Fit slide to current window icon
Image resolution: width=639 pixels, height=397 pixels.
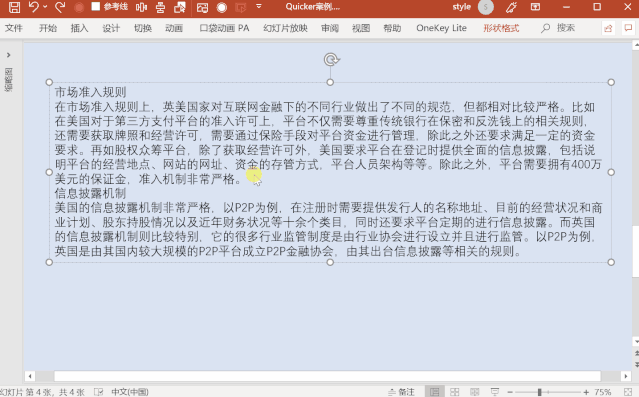pos(628,392)
